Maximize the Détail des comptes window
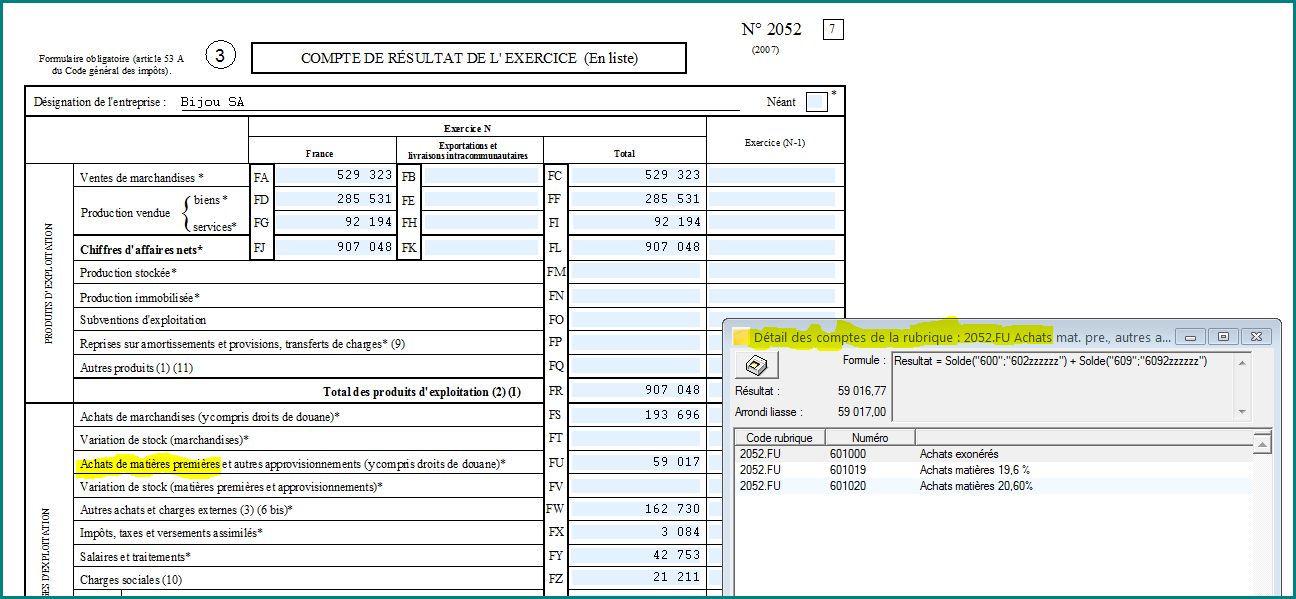Screen dimensions: 1296x599 click(x=1221, y=337)
